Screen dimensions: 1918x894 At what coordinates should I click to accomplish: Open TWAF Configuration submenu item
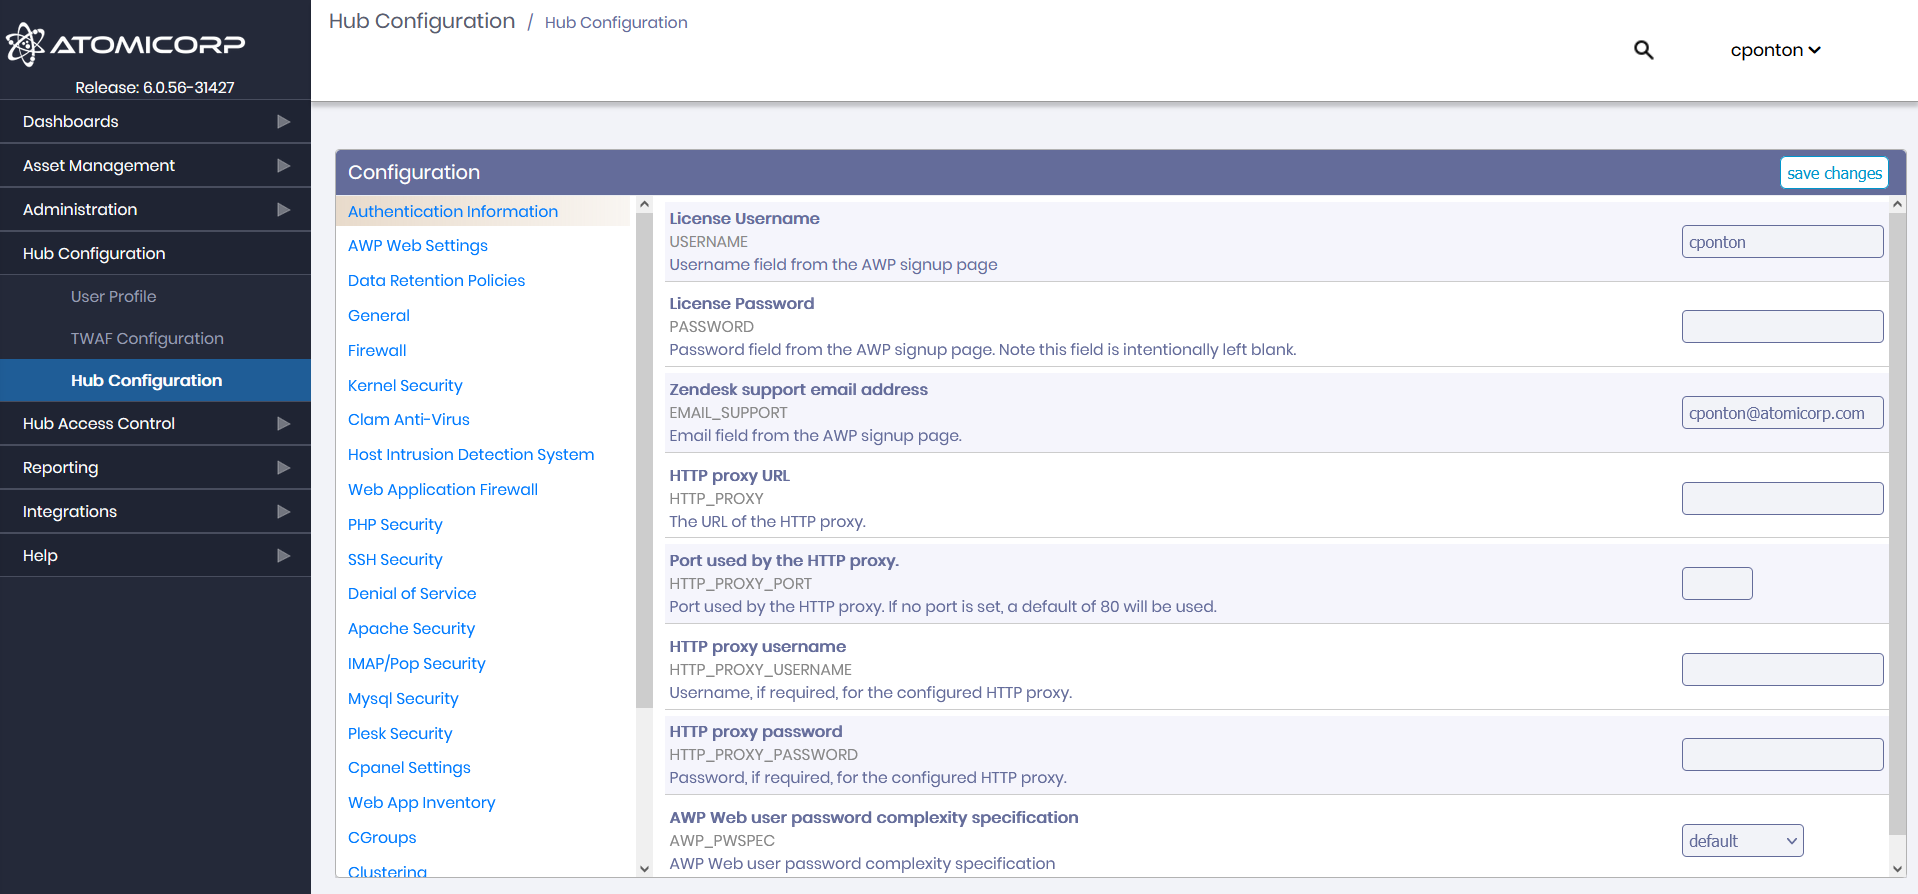(147, 339)
